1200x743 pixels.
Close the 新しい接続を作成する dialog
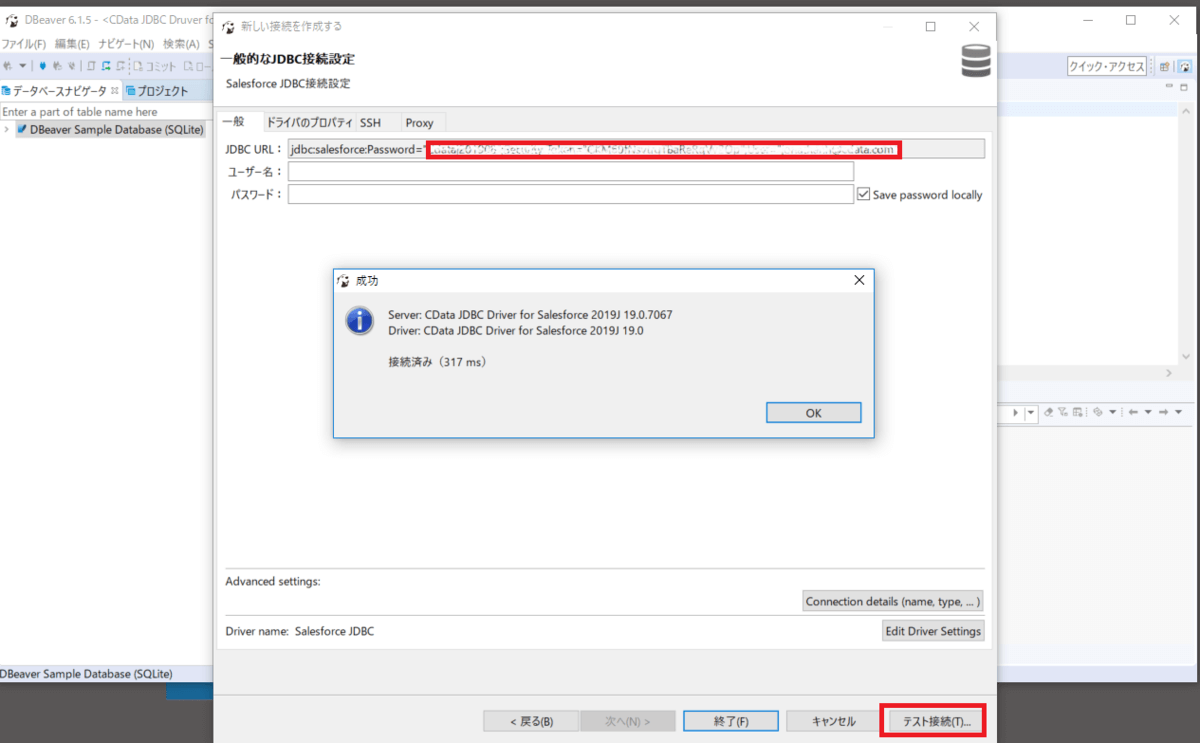(x=974, y=26)
